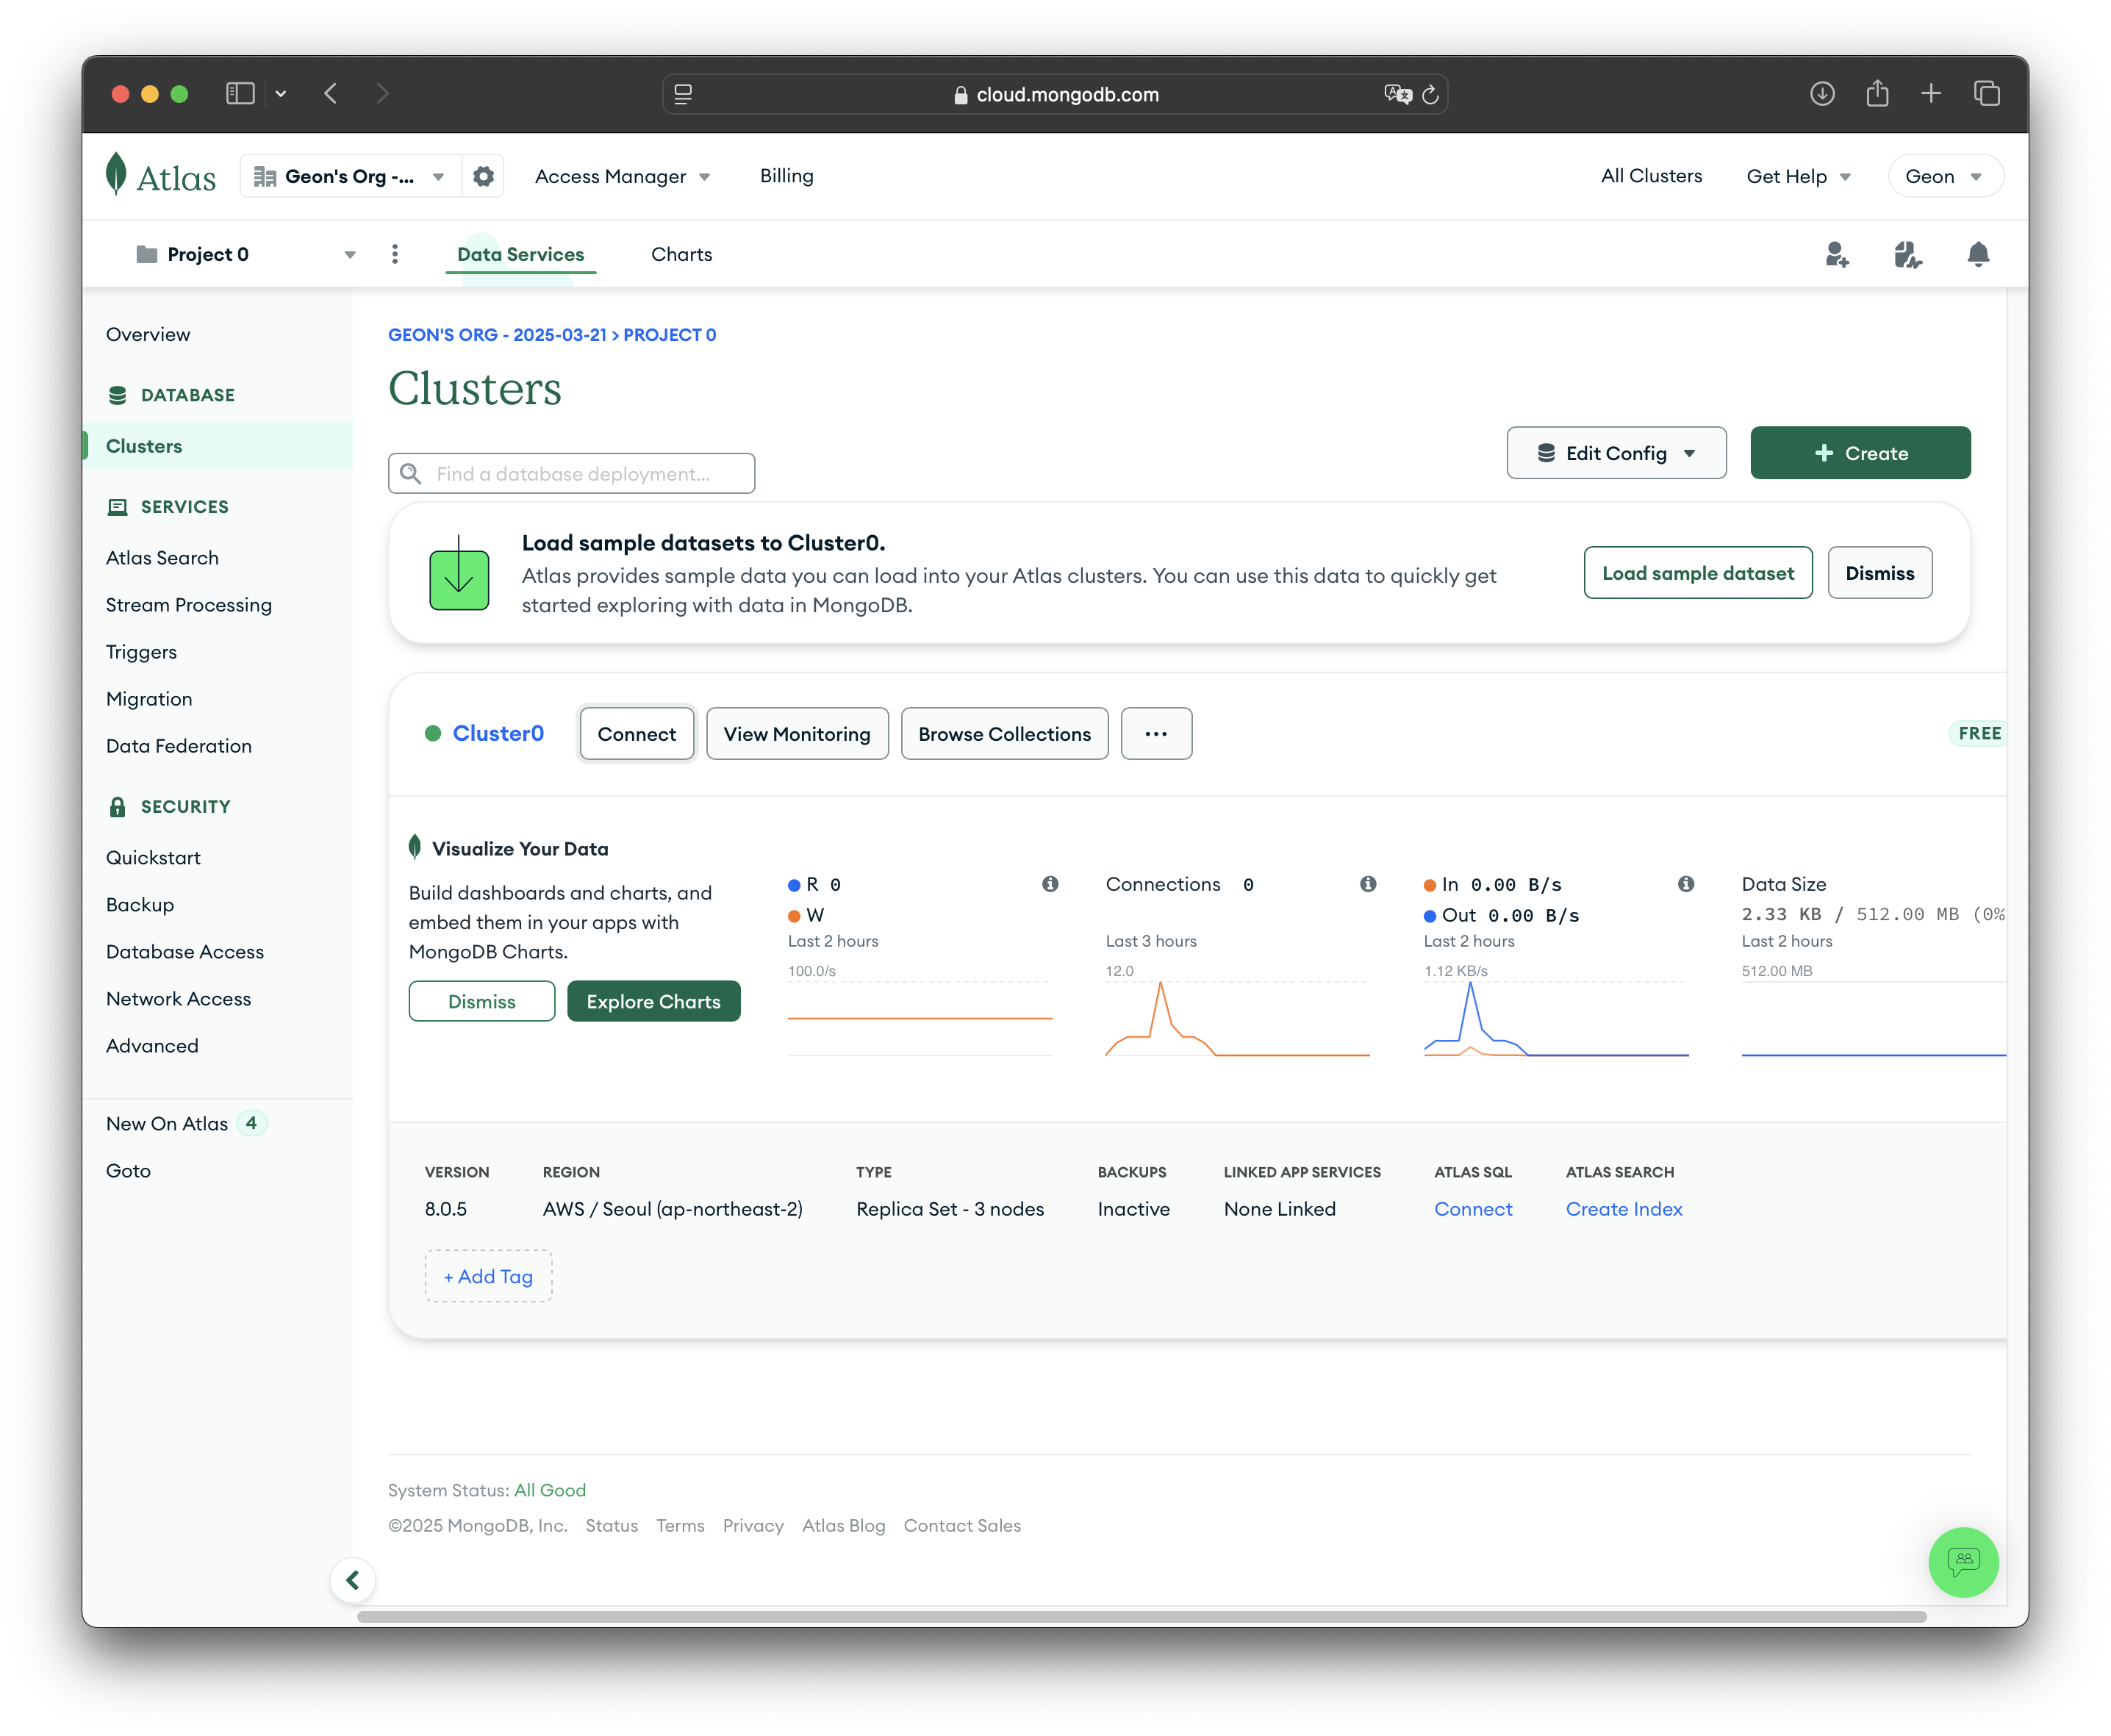Expand Geon's Org organization dropdown

[350, 176]
